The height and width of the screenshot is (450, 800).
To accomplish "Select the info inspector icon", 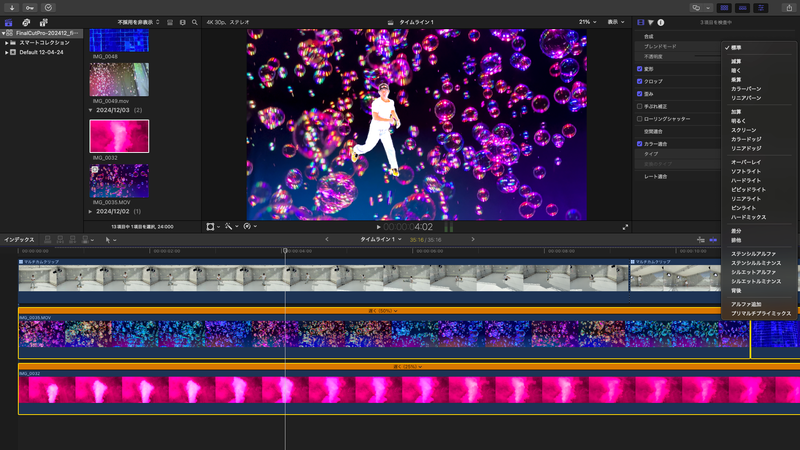I will pos(661,22).
